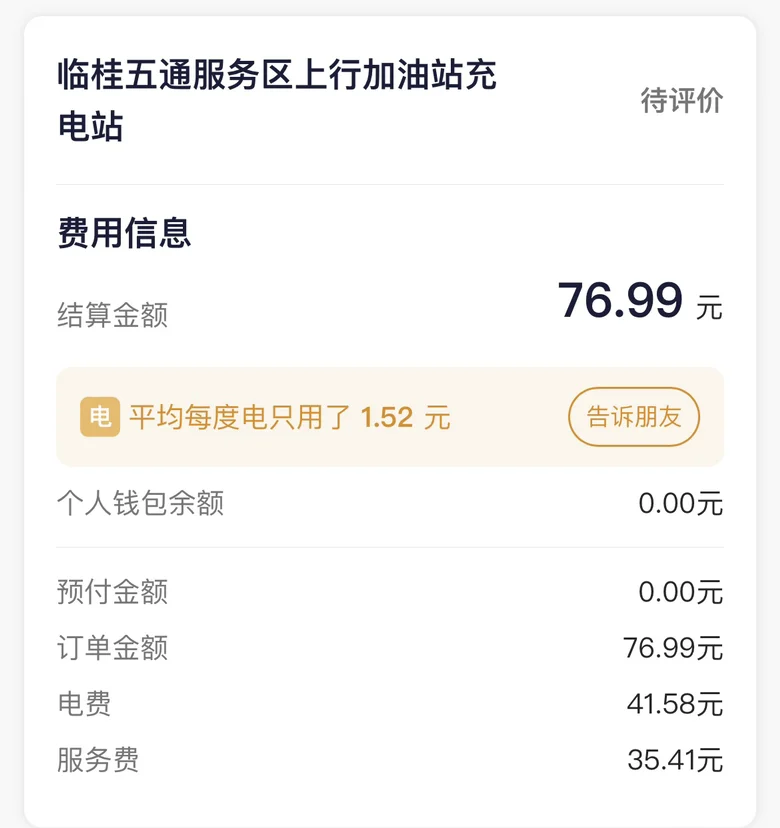This screenshot has height=828, width=780.
Task: Tap the electricity fee 41.58元 value
Action: 675,704
